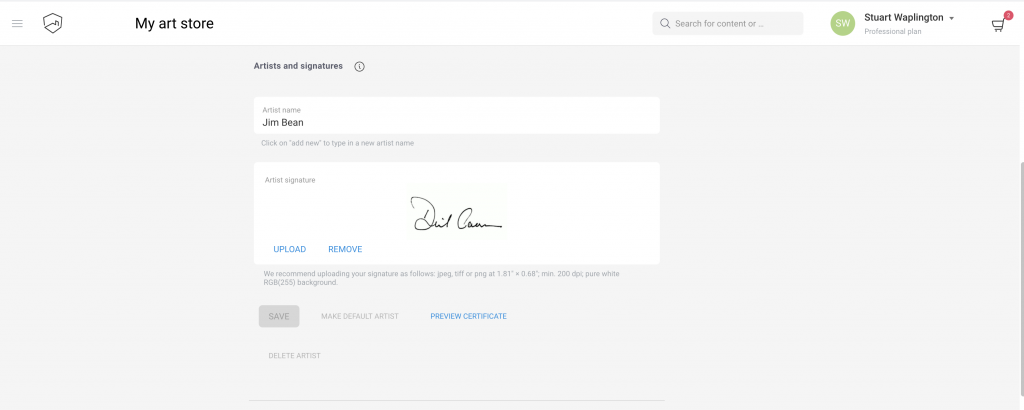Open the PREVIEW CERTIFICATE link
Image resolution: width=1024 pixels, height=410 pixels.
[468, 316]
